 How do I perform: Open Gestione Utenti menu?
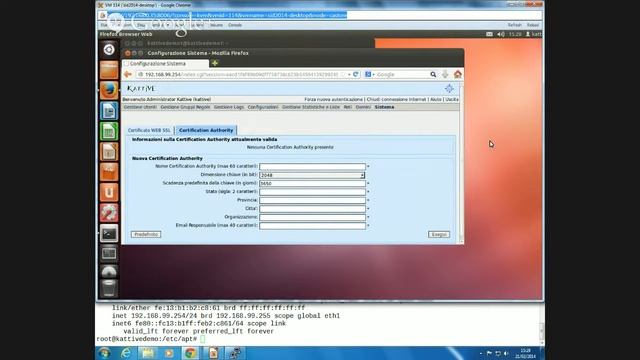tap(140, 107)
